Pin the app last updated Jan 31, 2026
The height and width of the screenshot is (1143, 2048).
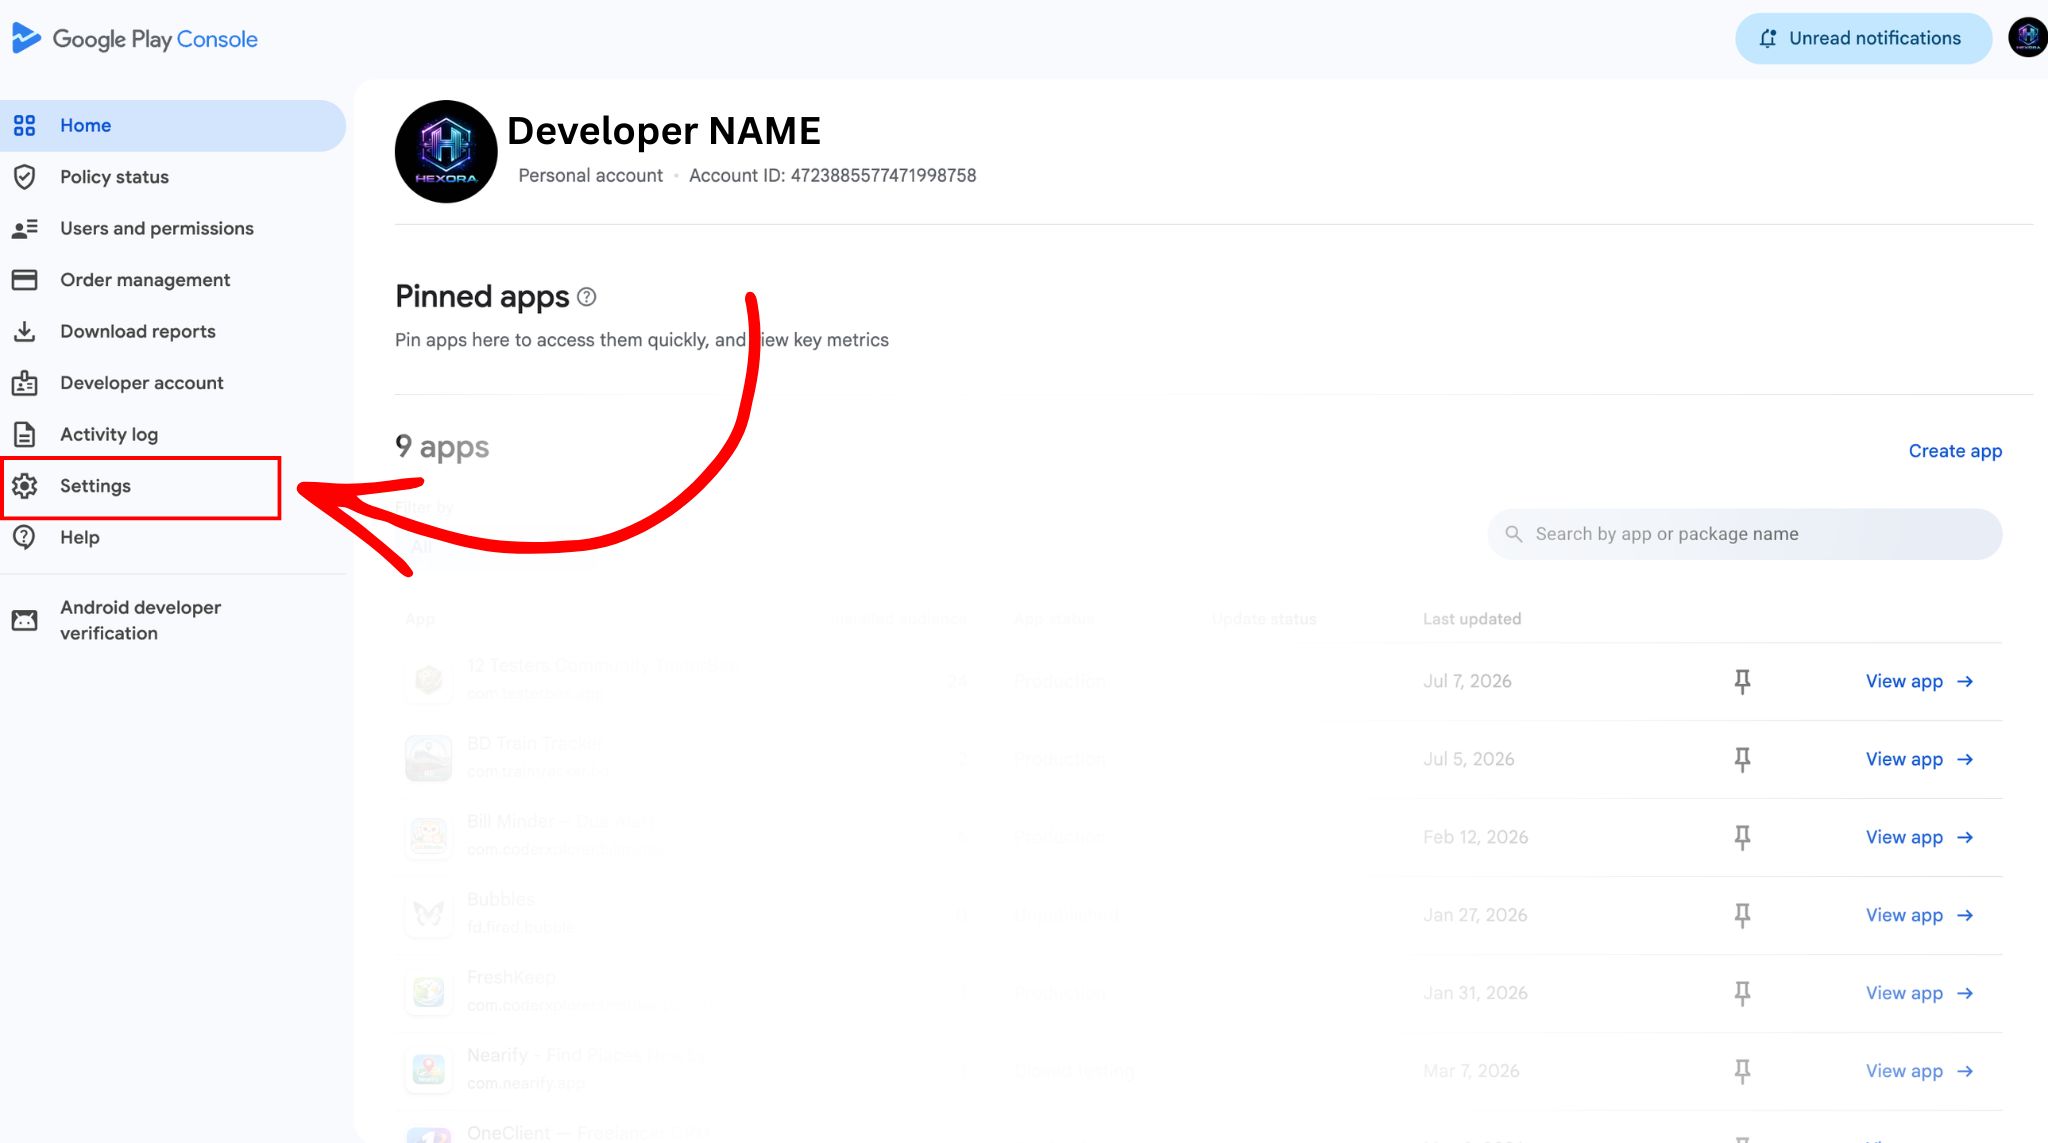(x=1742, y=994)
